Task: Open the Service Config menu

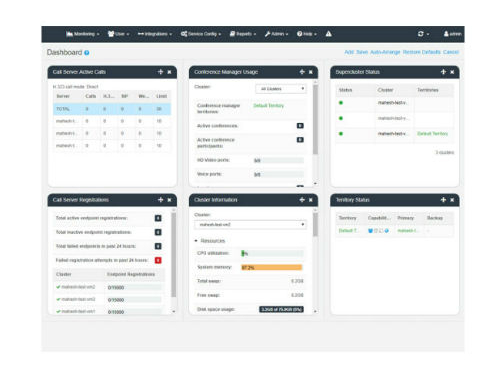Action: pos(201,34)
